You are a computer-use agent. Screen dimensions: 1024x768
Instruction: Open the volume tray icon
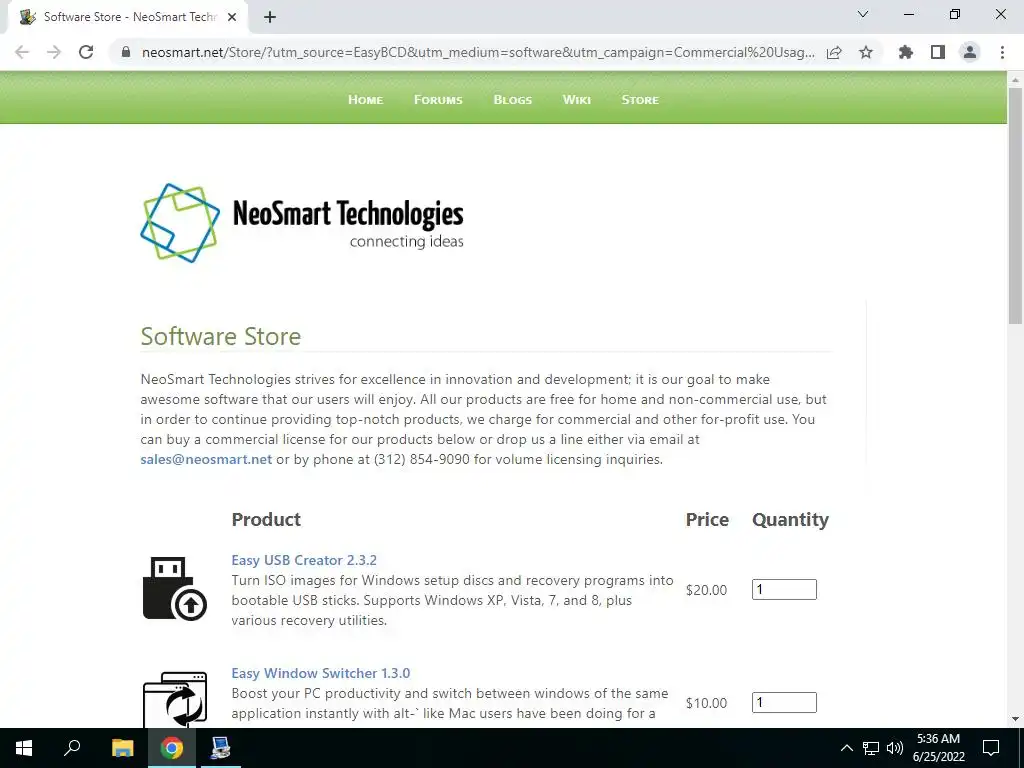pyautogui.click(x=895, y=748)
